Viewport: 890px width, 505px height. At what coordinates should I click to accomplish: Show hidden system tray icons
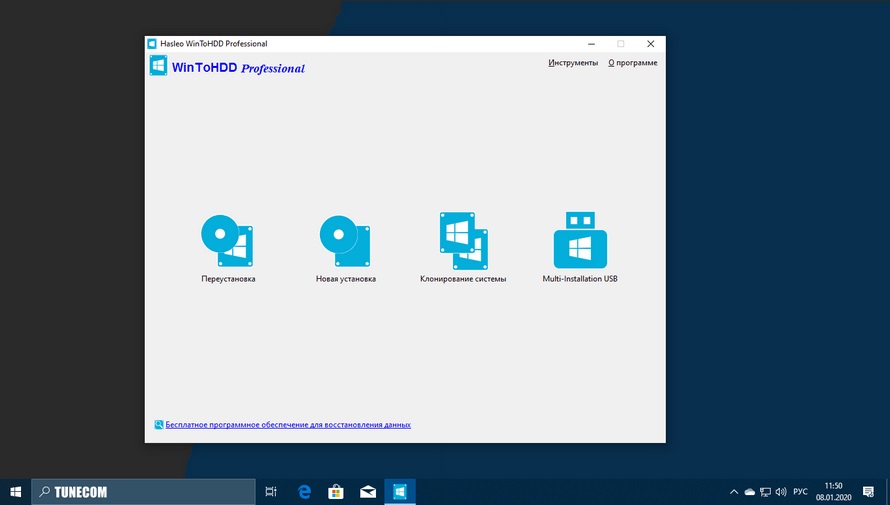coord(734,492)
